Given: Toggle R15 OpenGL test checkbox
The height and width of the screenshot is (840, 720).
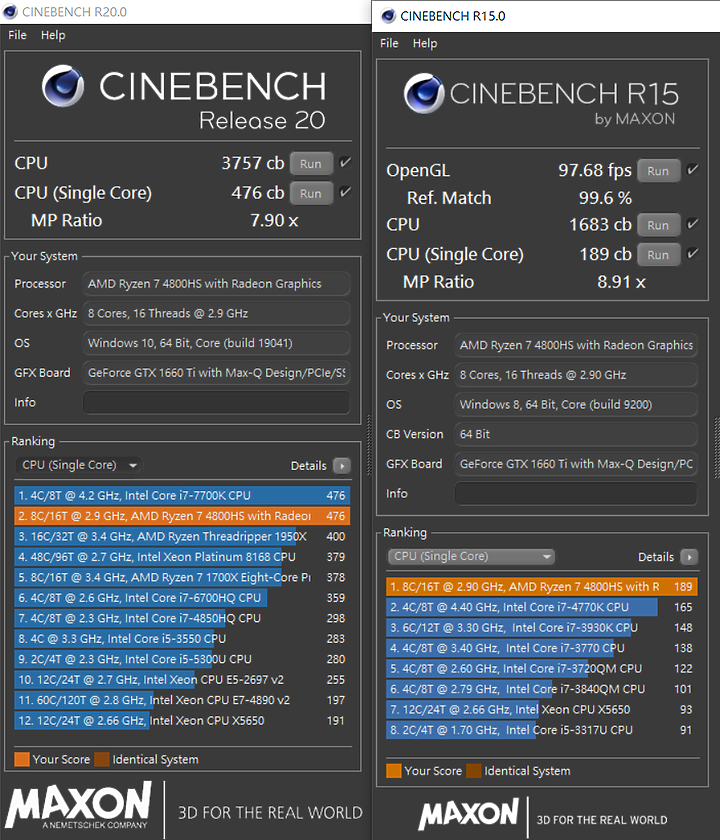Looking at the screenshot, I should tap(693, 170).
